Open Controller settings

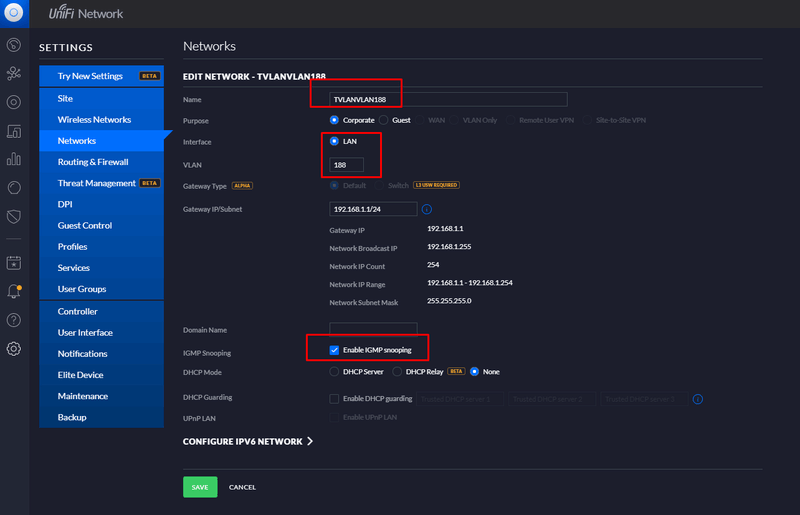coord(102,311)
